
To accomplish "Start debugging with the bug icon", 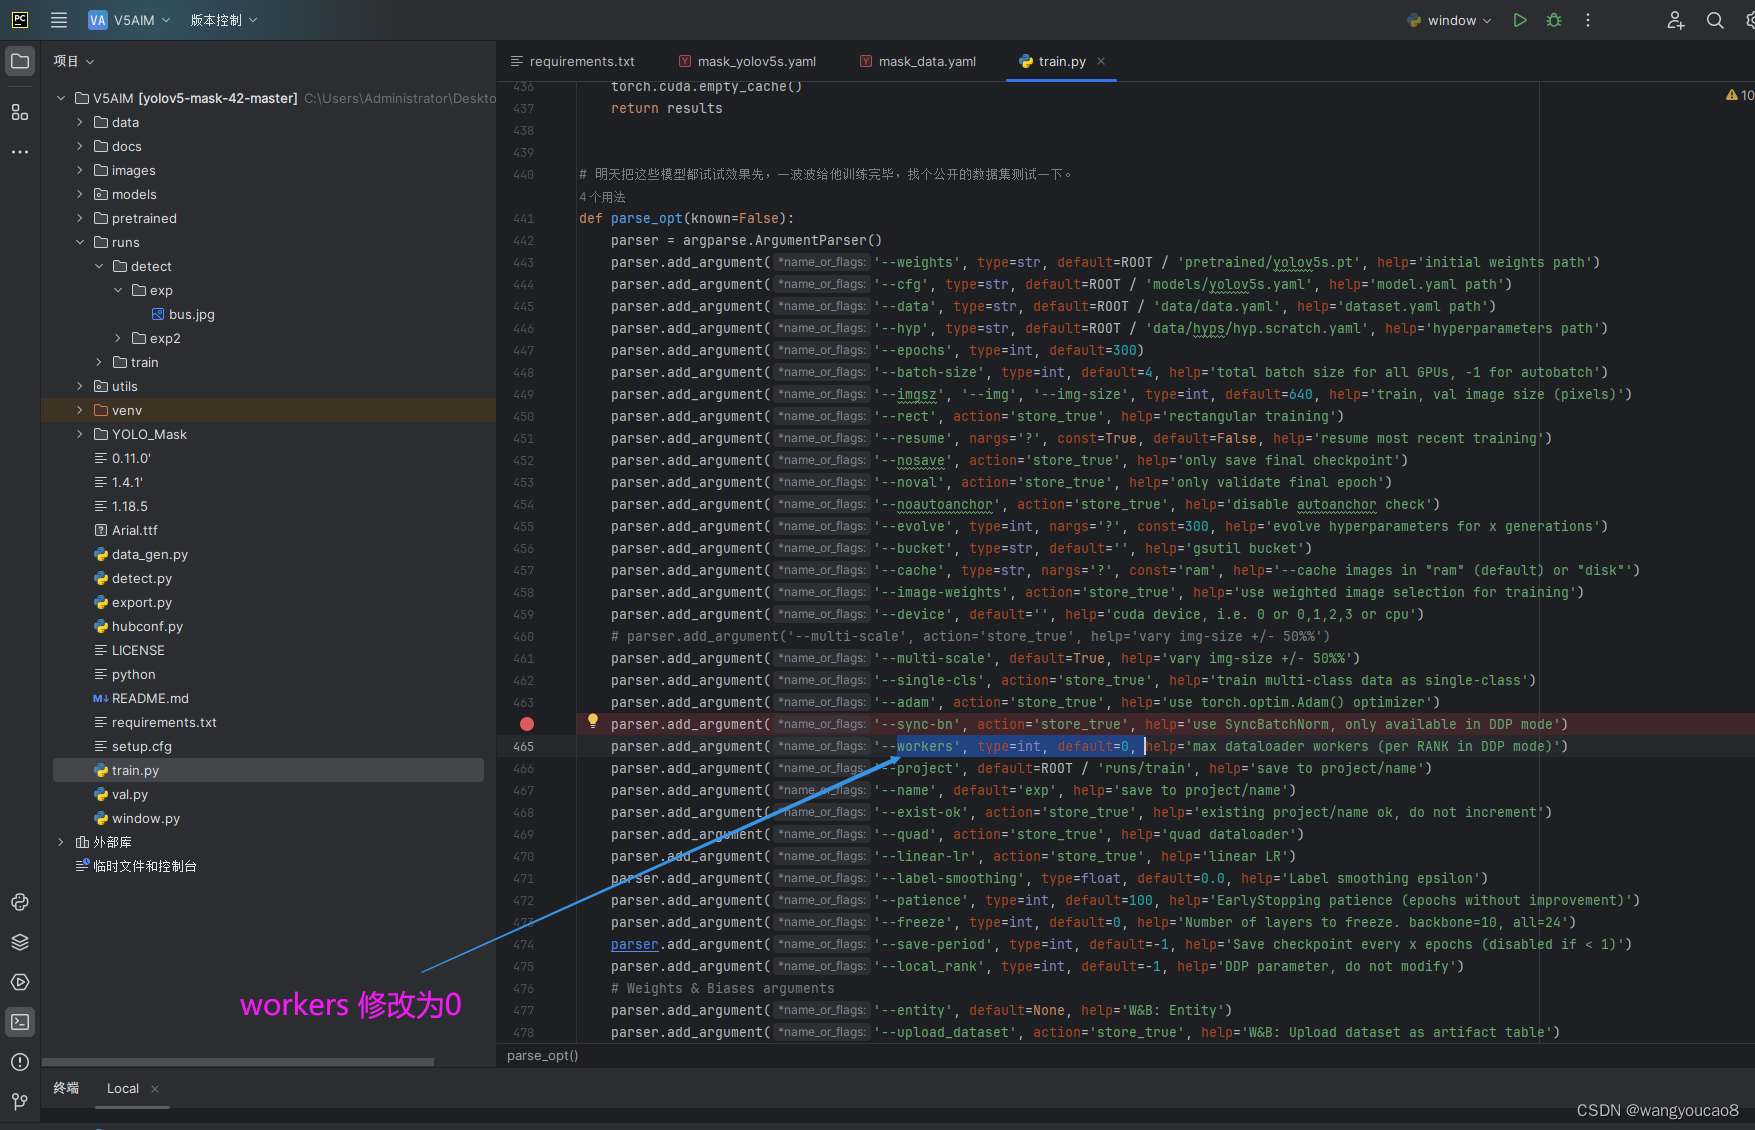I will [x=1553, y=20].
